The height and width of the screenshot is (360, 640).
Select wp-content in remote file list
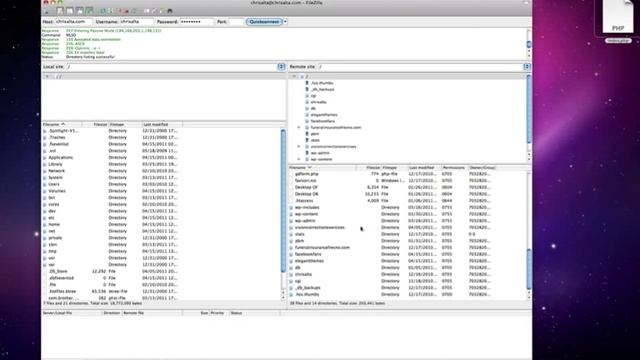point(306,214)
